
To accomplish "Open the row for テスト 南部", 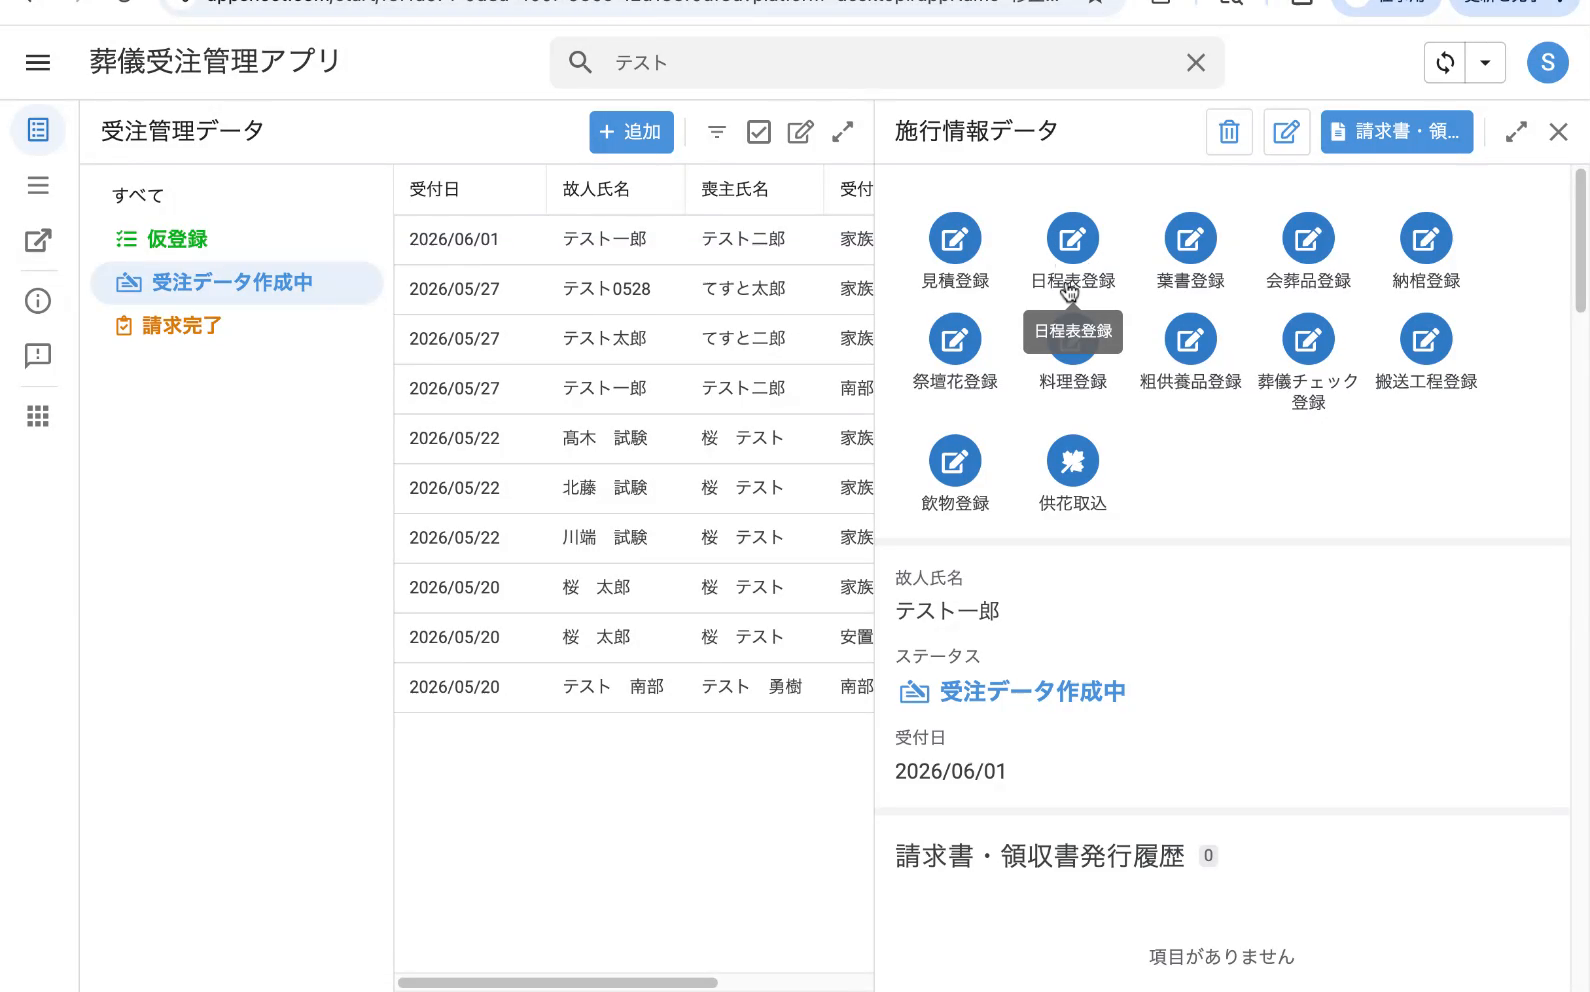I will [x=634, y=687].
